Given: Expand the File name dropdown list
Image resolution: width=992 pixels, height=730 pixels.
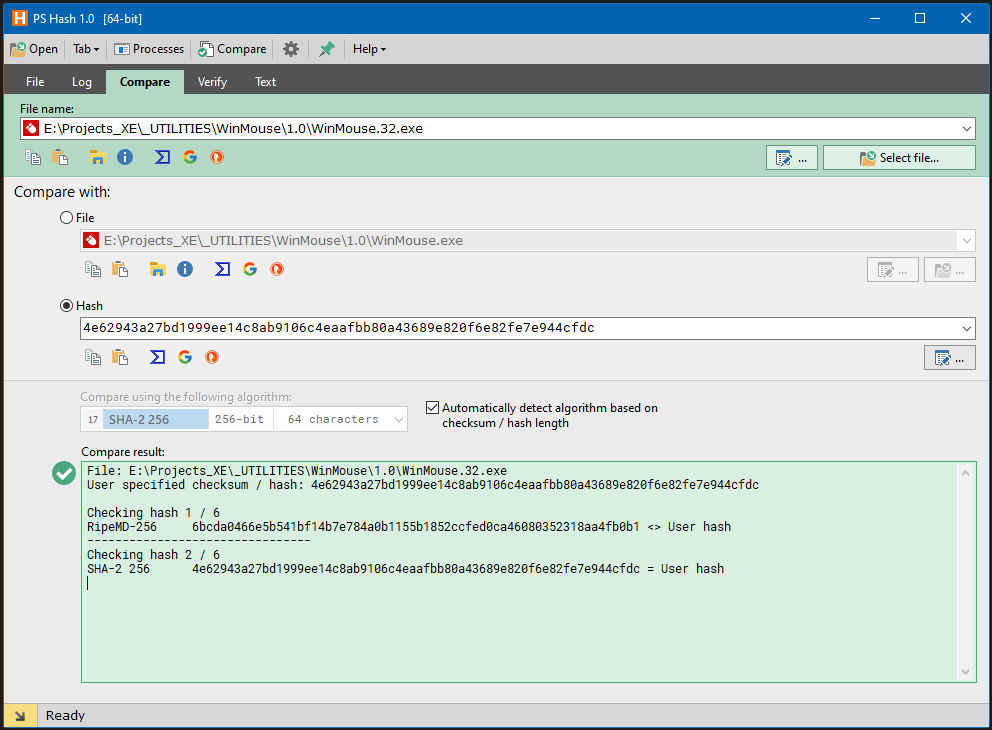Looking at the screenshot, I should point(967,128).
